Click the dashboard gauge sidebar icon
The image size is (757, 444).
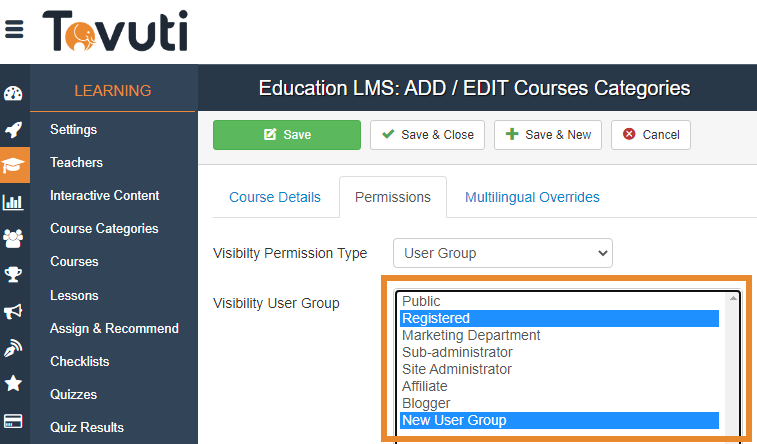click(x=14, y=94)
